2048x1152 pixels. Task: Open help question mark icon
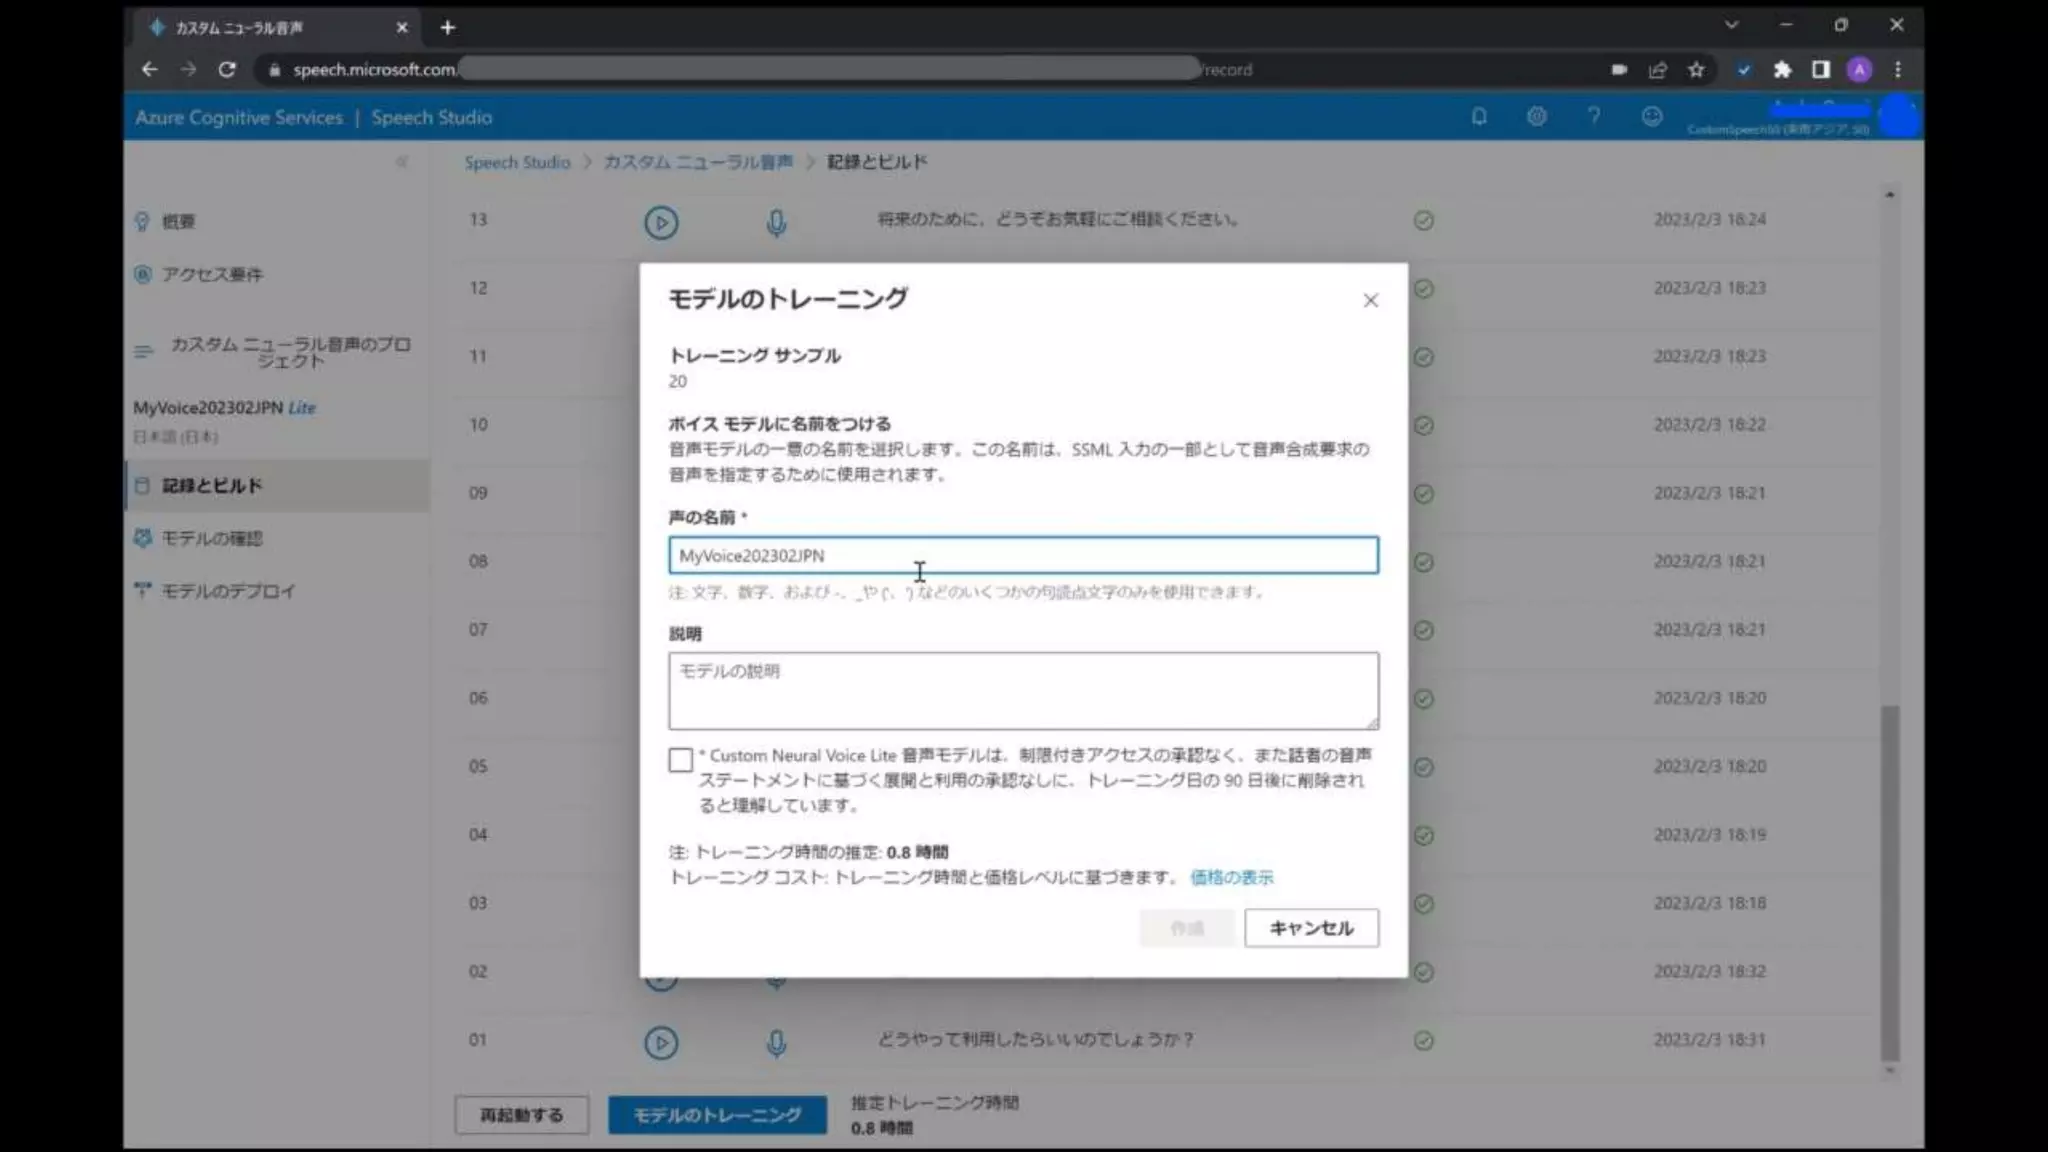coord(1594,117)
